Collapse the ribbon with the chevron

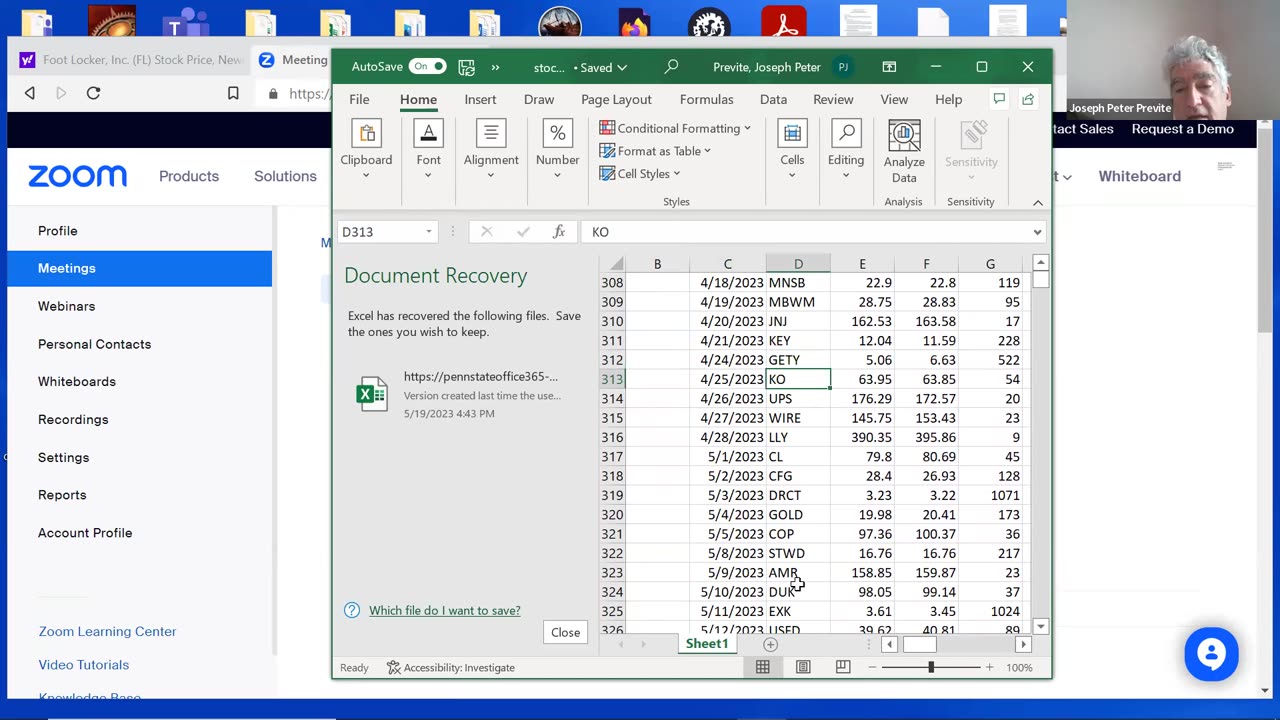[1037, 202]
